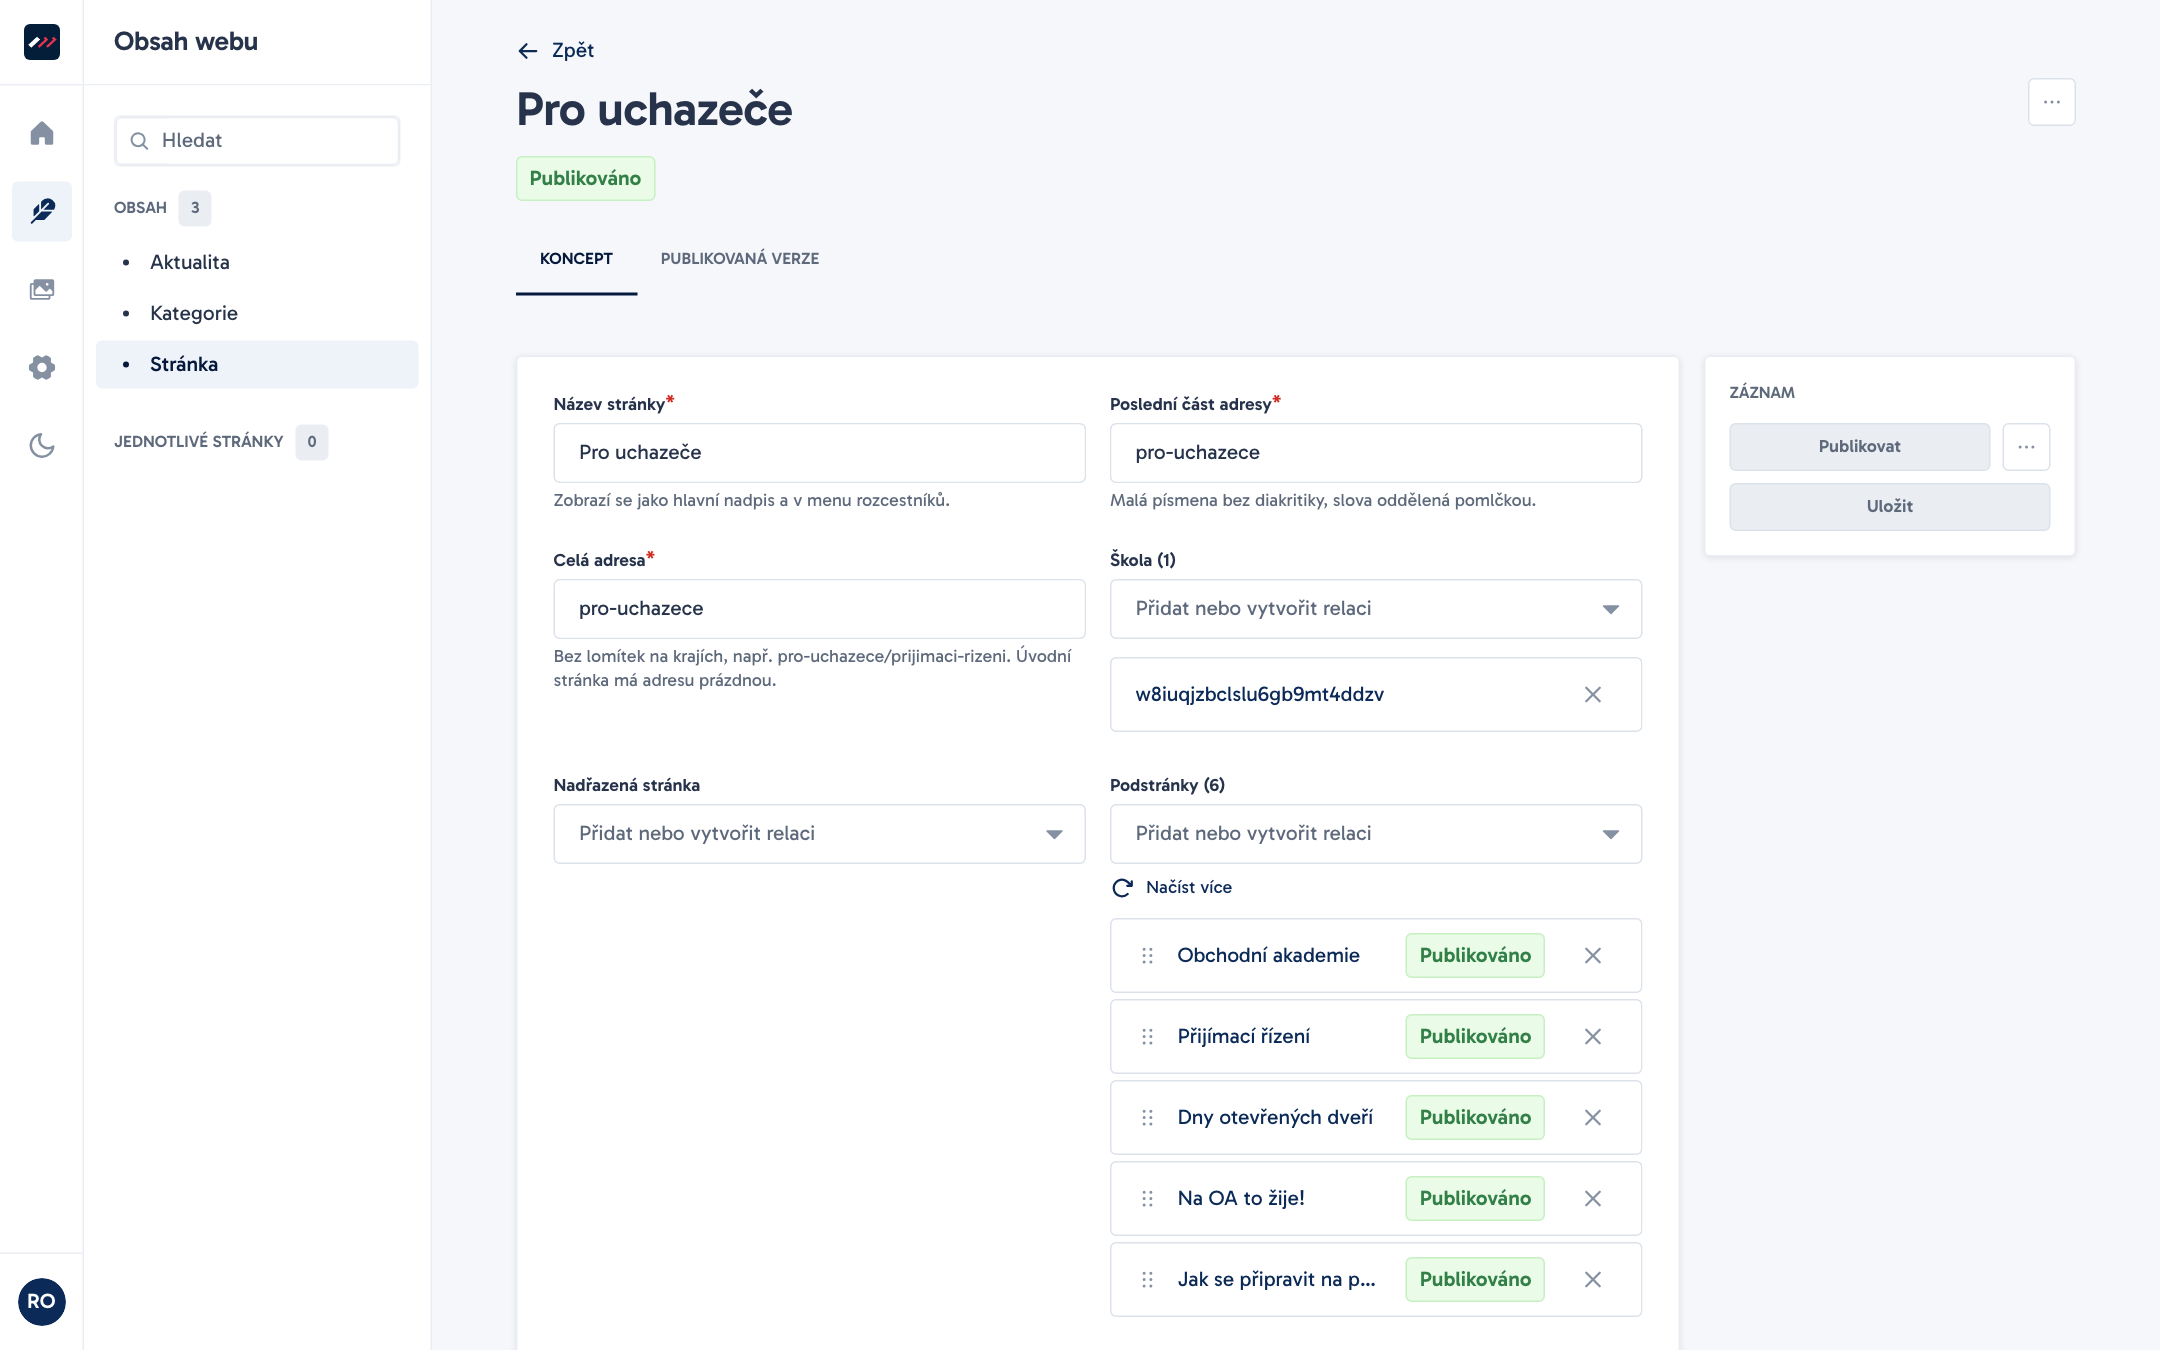Image resolution: width=2160 pixels, height=1350 pixels.
Task: Open the settings gear icon
Action: (41, 367)
